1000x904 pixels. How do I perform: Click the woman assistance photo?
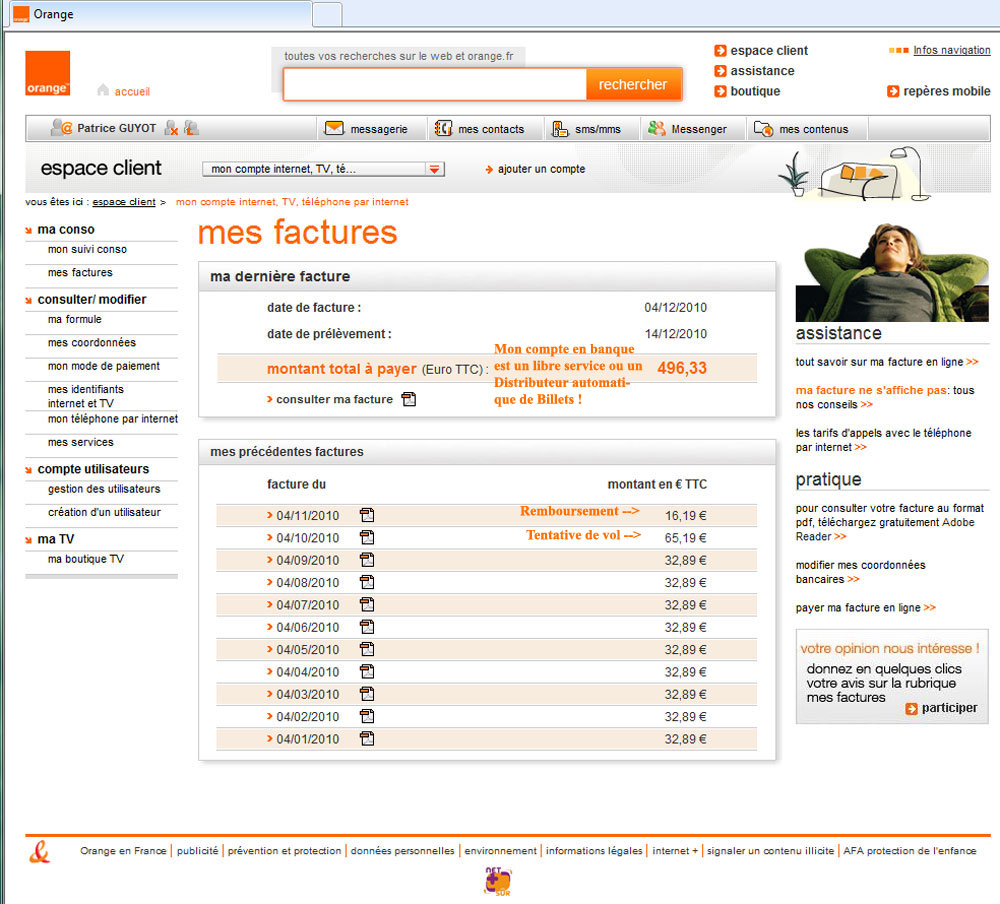click(892, 272)
